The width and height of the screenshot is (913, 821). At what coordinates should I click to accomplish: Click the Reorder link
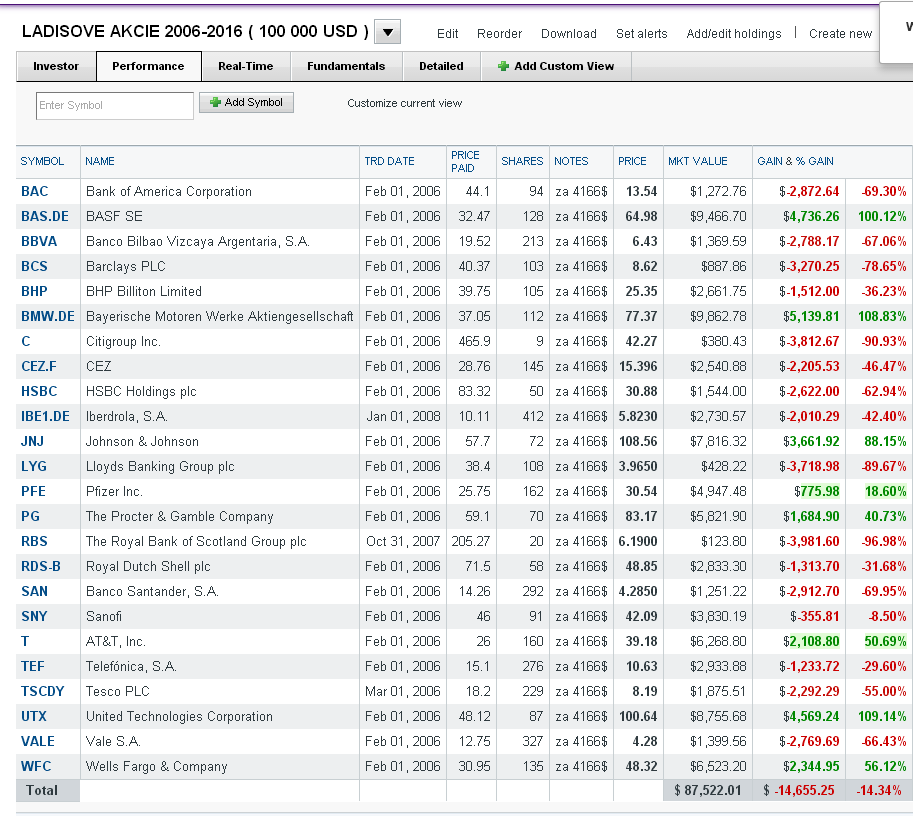click(x=500, y=34)
